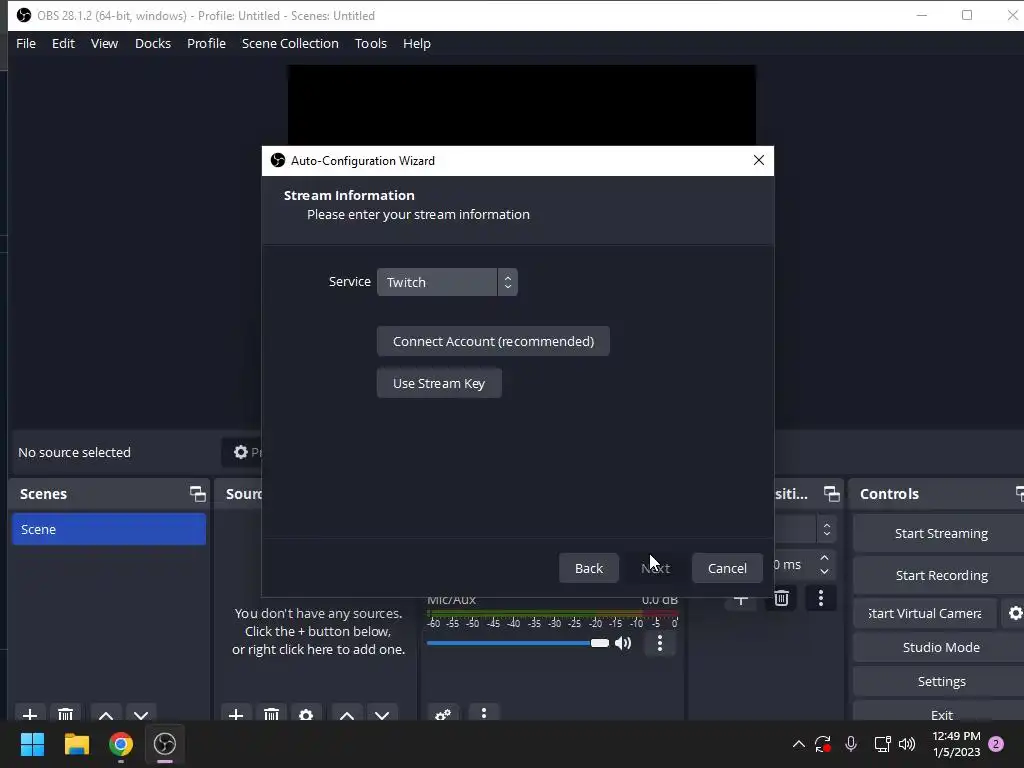Open the Tools menu
1024x768 pixels.
pos(371,43)
